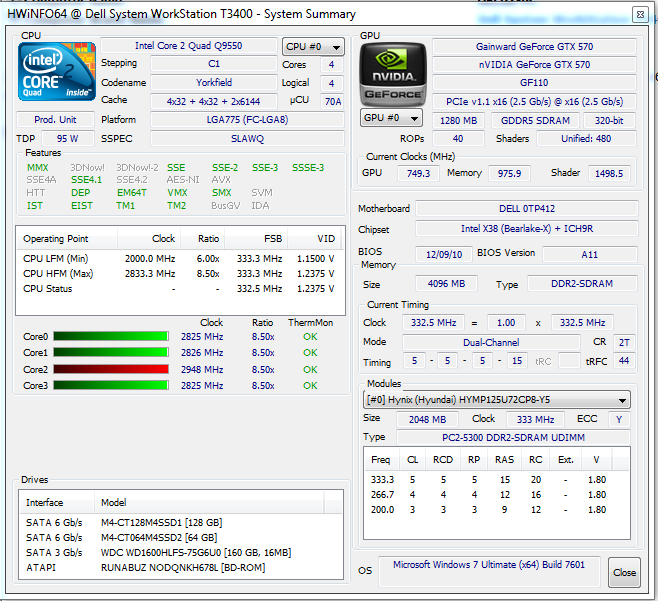Click the Core1 usage bar
Screen dimensions: 658x601
111,353
